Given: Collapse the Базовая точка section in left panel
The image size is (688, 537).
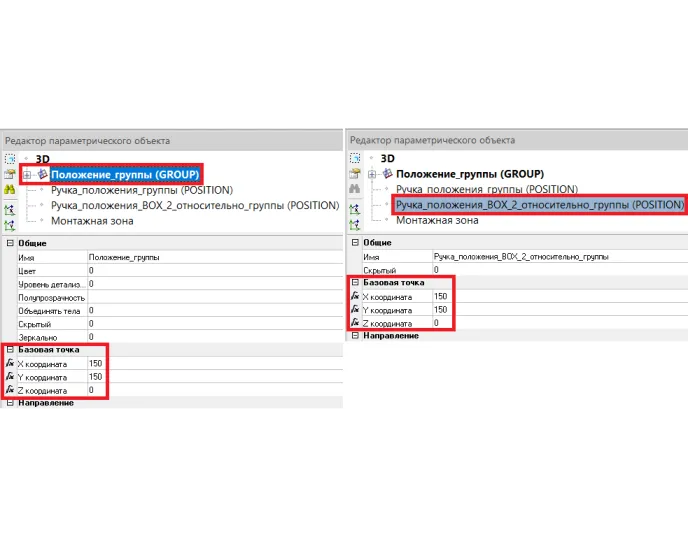Looking at the screenshot, I should coord(10,350).
